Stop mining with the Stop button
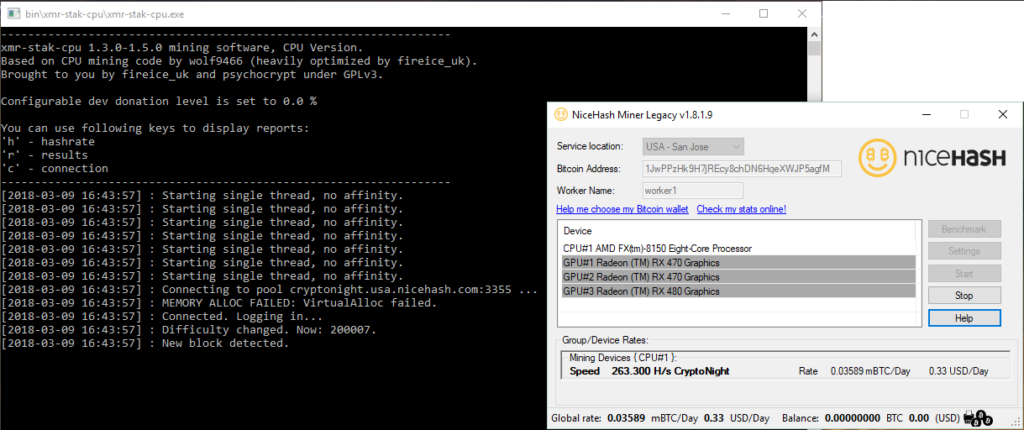1024x430 pixels. point(964,295)
